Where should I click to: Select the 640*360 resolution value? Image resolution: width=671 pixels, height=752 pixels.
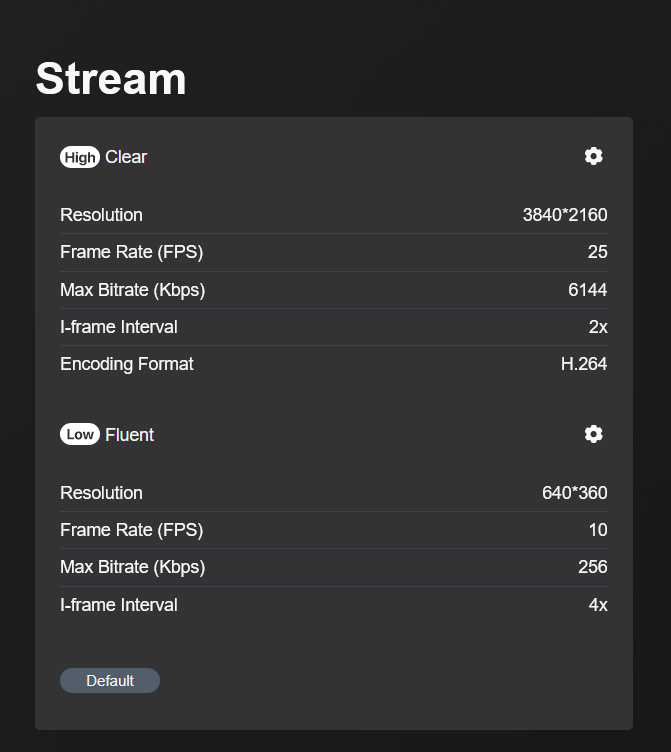[574, 493]
